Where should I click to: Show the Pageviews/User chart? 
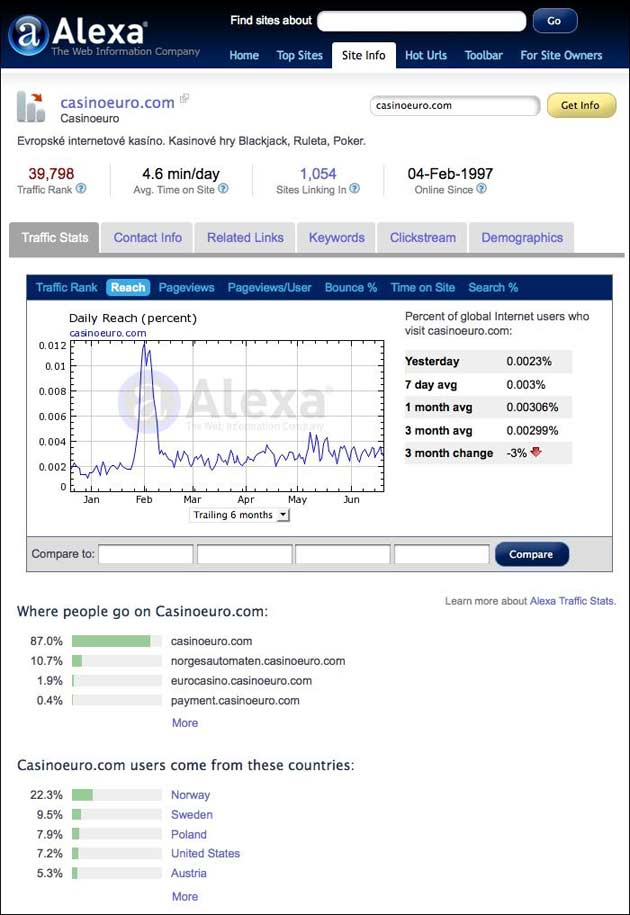270,287
